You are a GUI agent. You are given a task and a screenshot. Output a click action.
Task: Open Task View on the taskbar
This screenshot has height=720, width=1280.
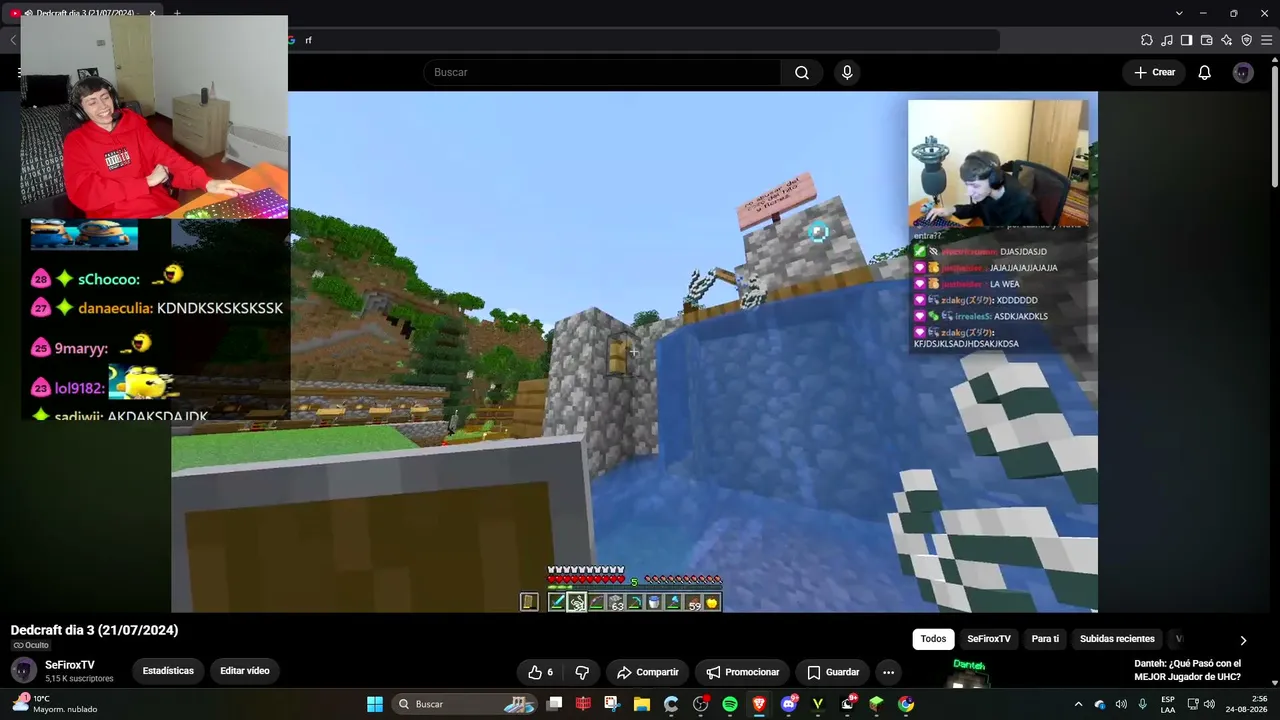tap(555, 704)
